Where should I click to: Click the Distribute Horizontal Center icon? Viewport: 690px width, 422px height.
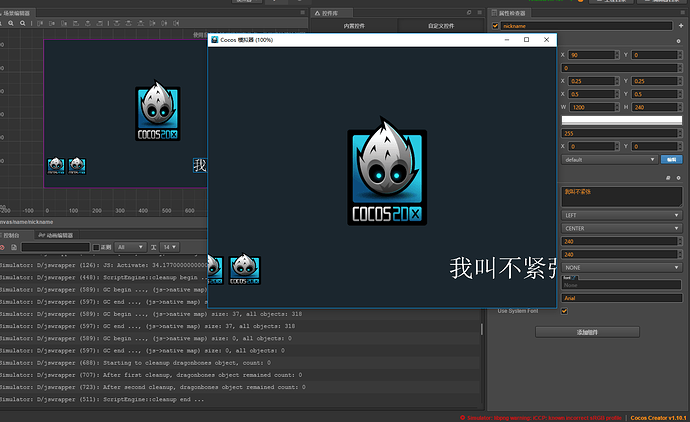tap(164, 23)
